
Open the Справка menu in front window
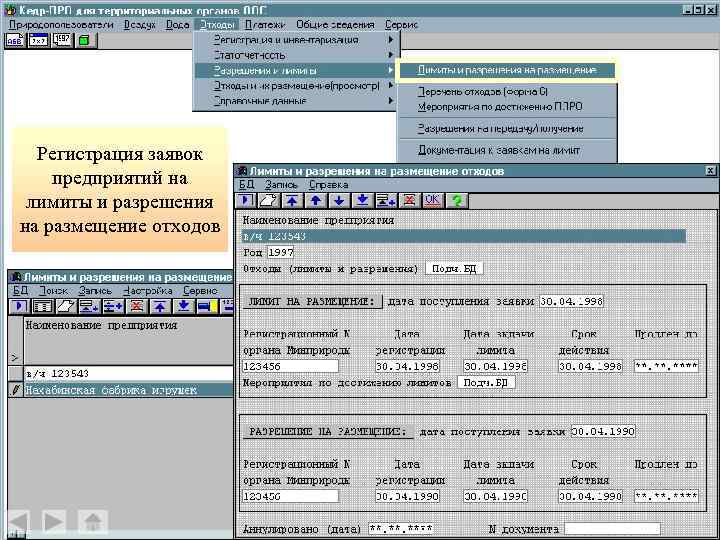click(x=329, y=185)
